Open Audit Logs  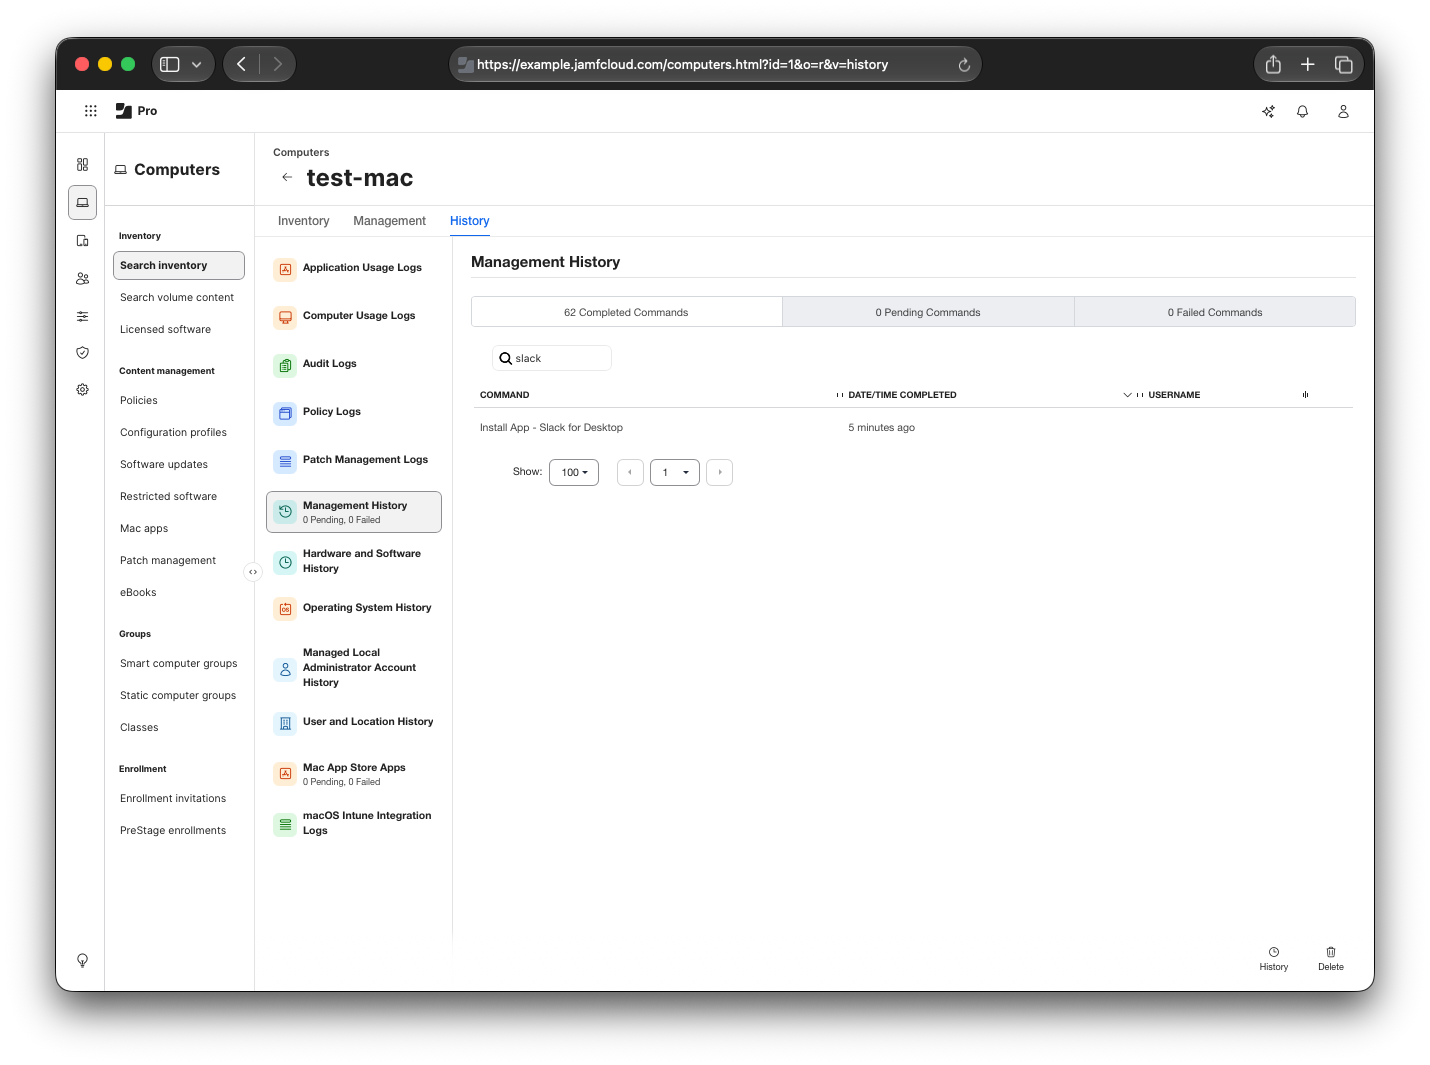pyautogui.click(x=354, y=364)
